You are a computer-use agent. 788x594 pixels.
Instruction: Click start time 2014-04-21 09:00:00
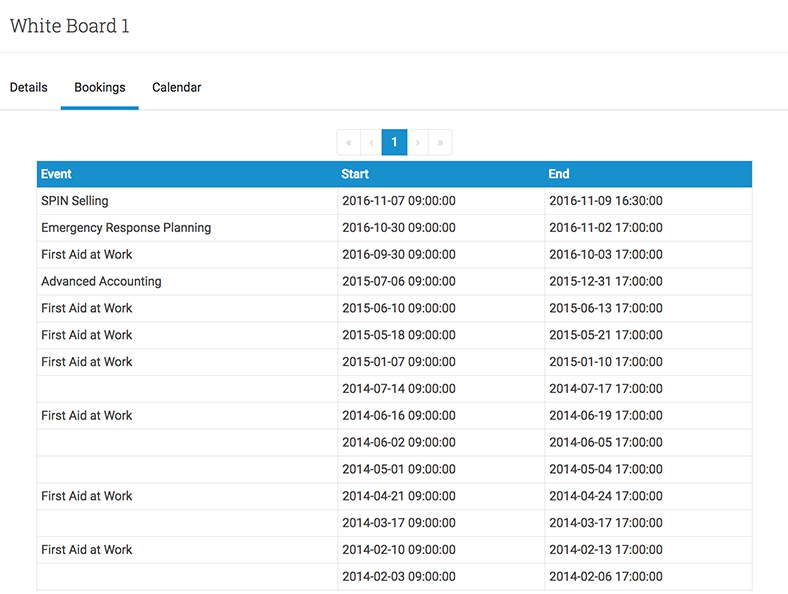coord(399,496)
